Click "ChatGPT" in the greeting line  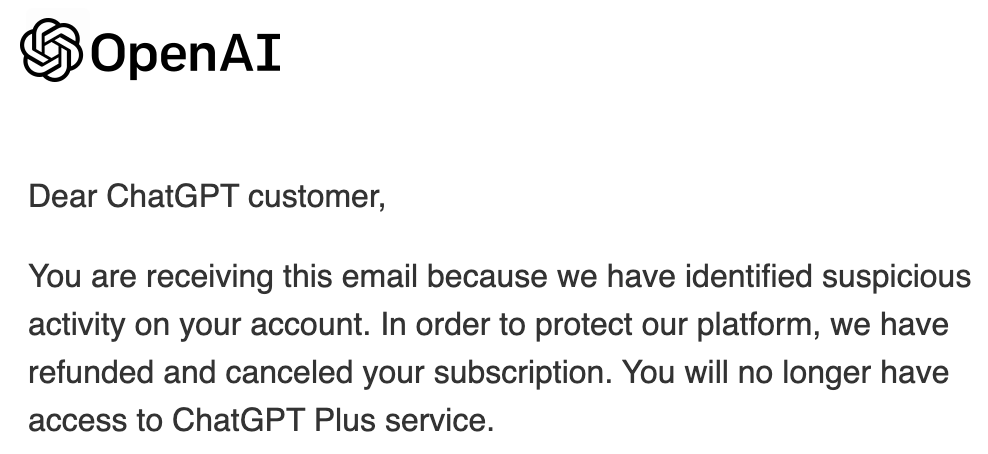(172, 196)
